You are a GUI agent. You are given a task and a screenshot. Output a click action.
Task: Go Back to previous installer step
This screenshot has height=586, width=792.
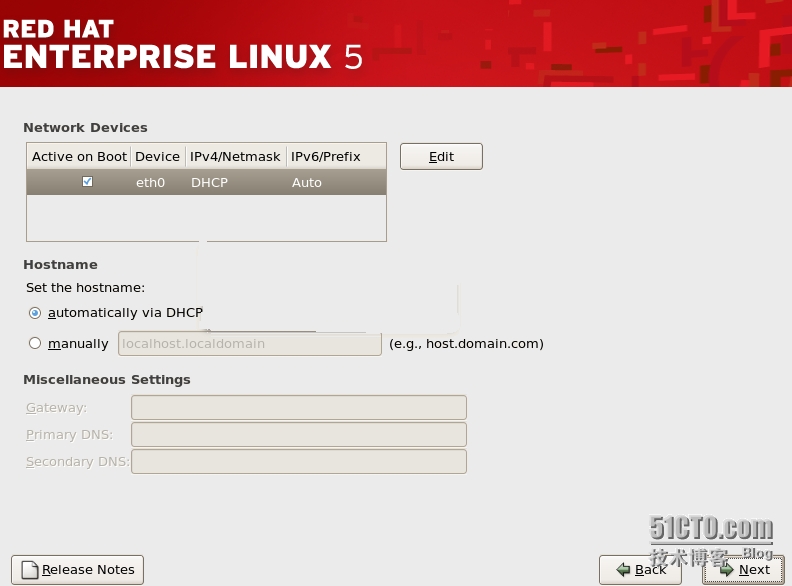click(x=640, y=570)
